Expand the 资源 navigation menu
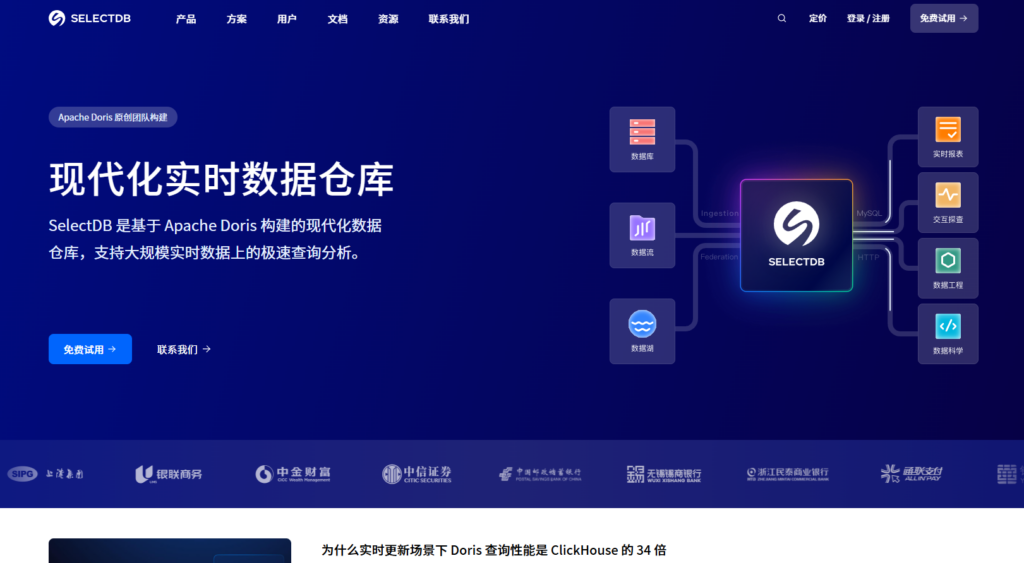The width and height of the screenshot is (1024, 563). click(388, 19)
